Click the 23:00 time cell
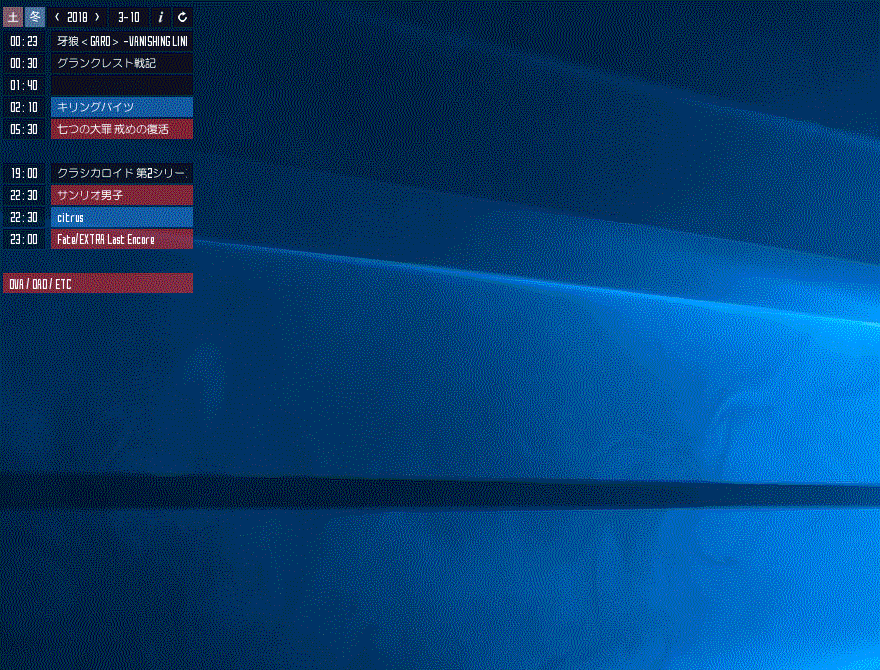The height and width of the screenshot is (670, 880). tap(24, 239)
